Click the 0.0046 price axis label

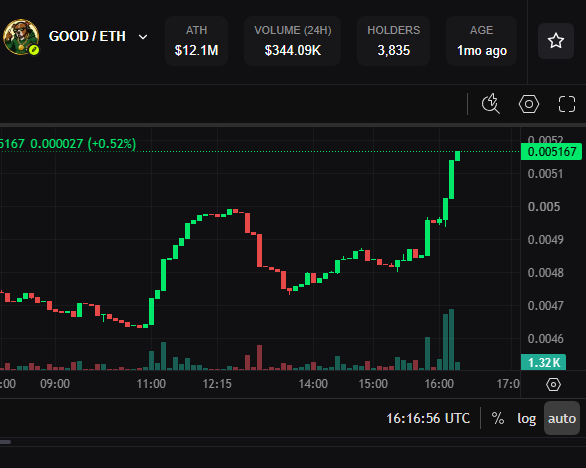click(x=545, y=339)
